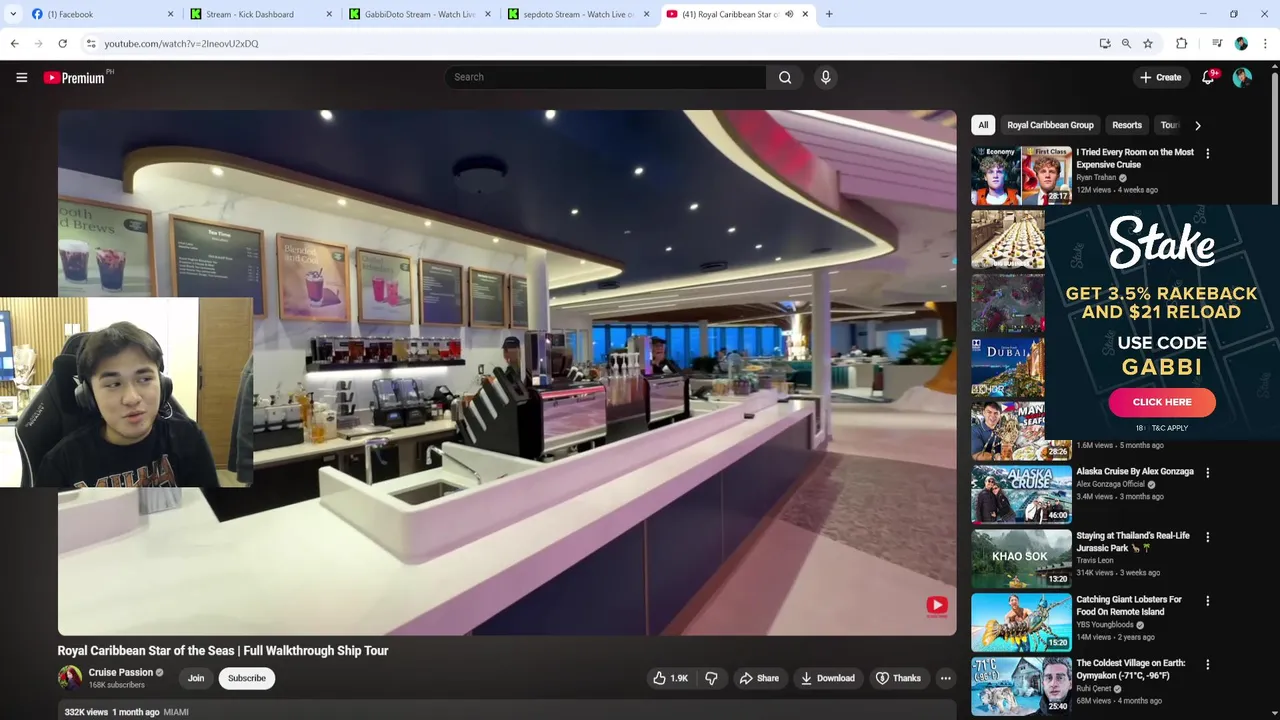Select the All filter chip

[x=983, y=125]
